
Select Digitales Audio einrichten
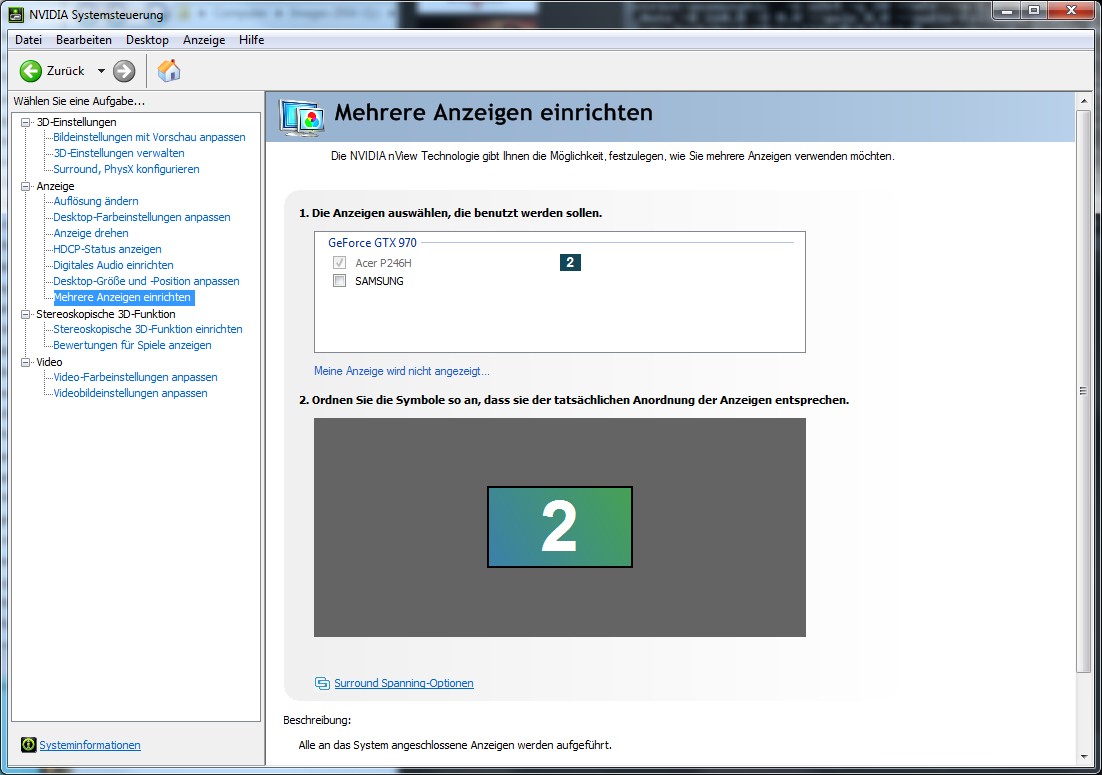(x=113, y=265)
